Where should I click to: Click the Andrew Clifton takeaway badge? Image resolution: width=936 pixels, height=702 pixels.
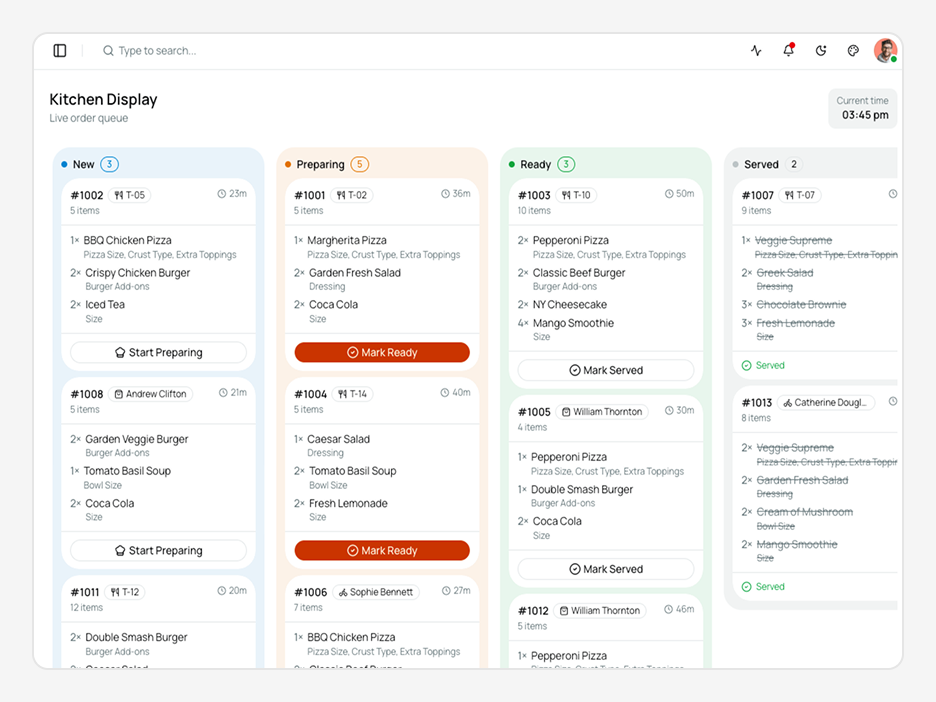pos(150,394)
